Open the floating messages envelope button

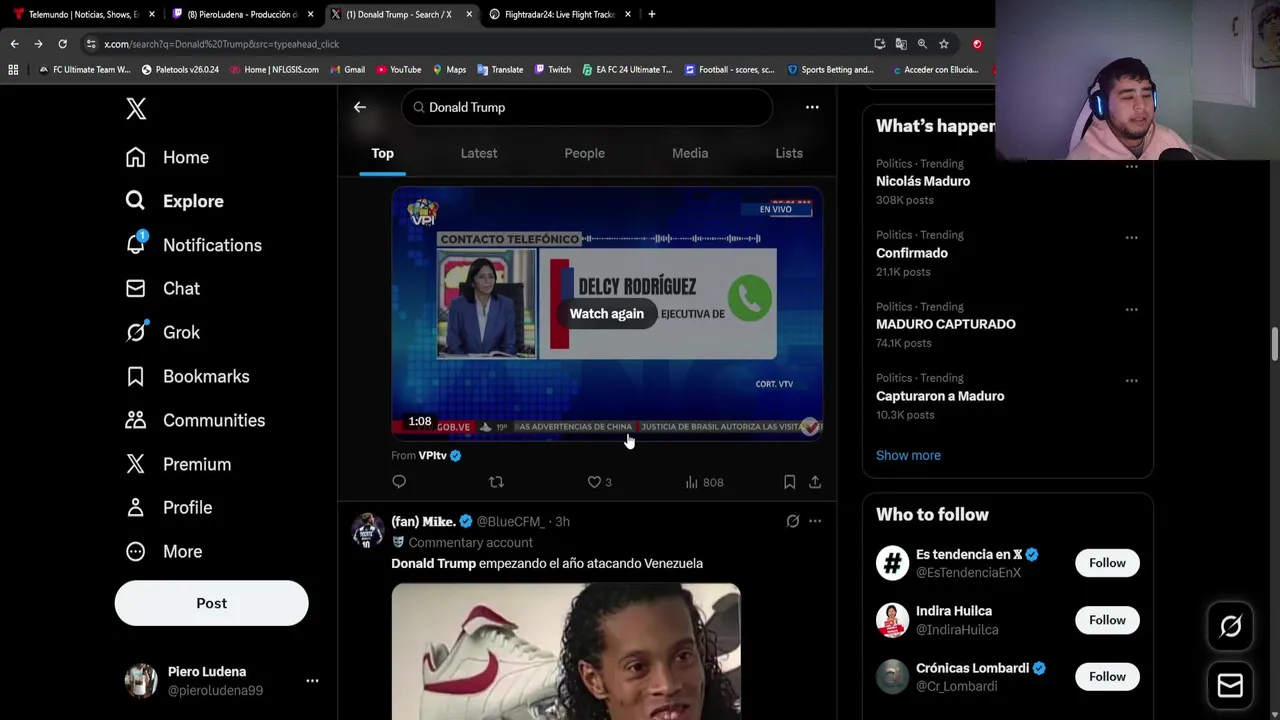[x=1231, y=685]
